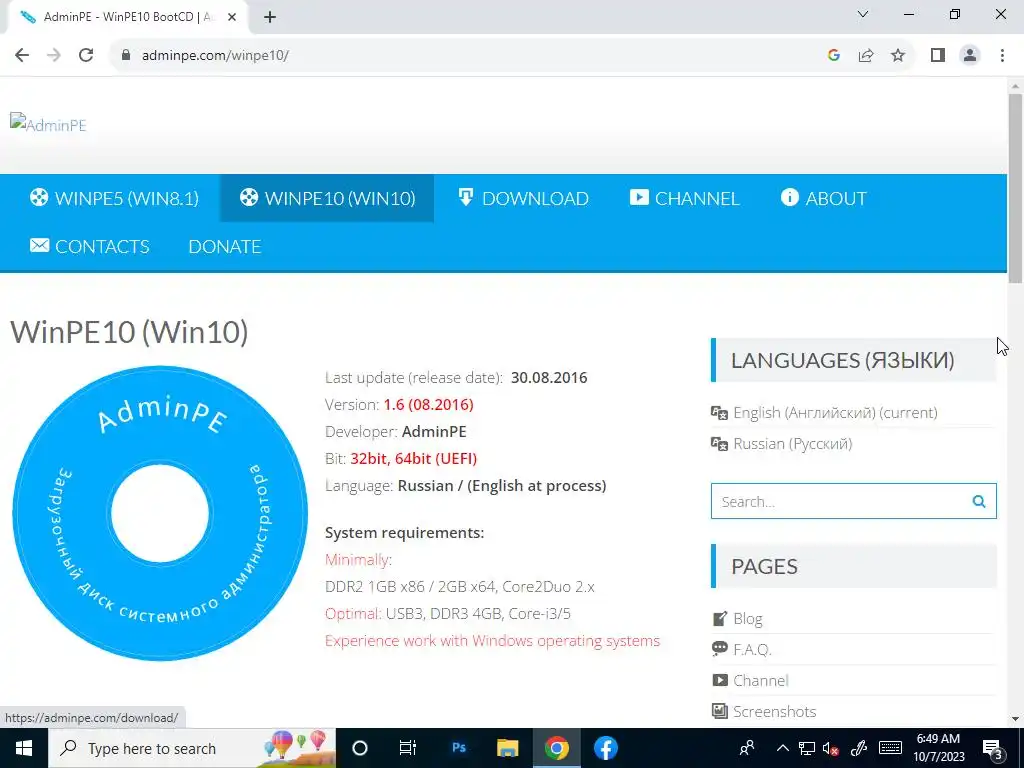Close the AdminPE browser tab
The width and height of the screenshot is (1024, 768).
[232, 17]
